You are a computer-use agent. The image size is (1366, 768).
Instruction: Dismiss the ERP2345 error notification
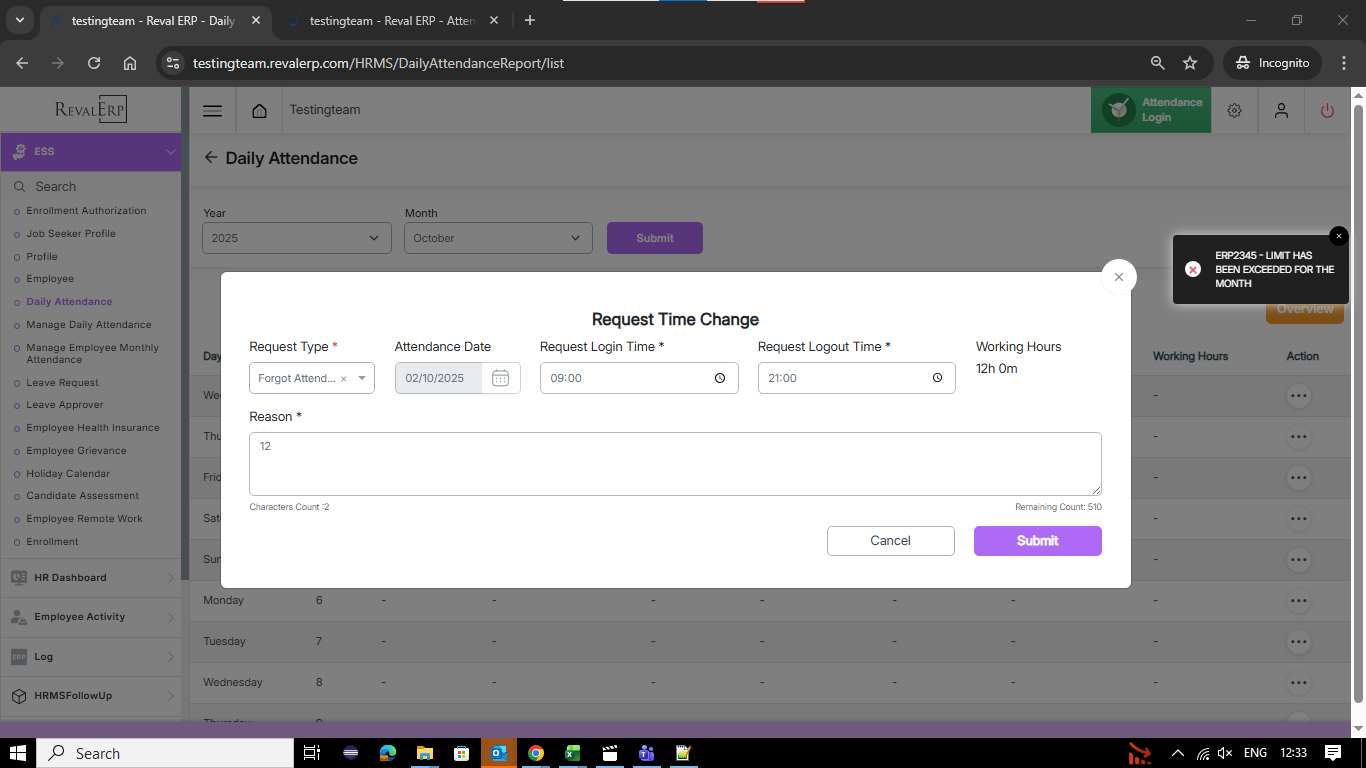tap(1338, 236)
